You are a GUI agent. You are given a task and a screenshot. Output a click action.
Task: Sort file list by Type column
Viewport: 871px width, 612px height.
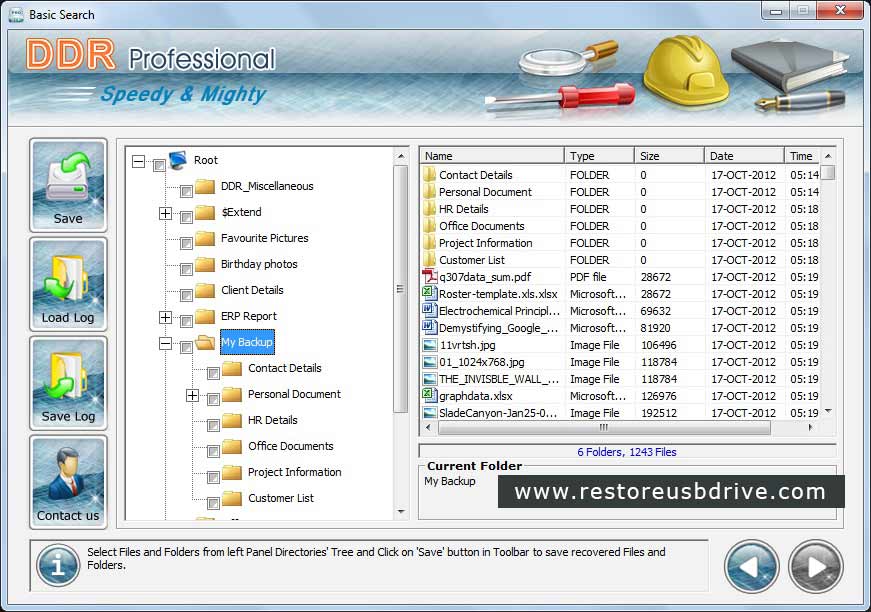click(x=599, y=156)
